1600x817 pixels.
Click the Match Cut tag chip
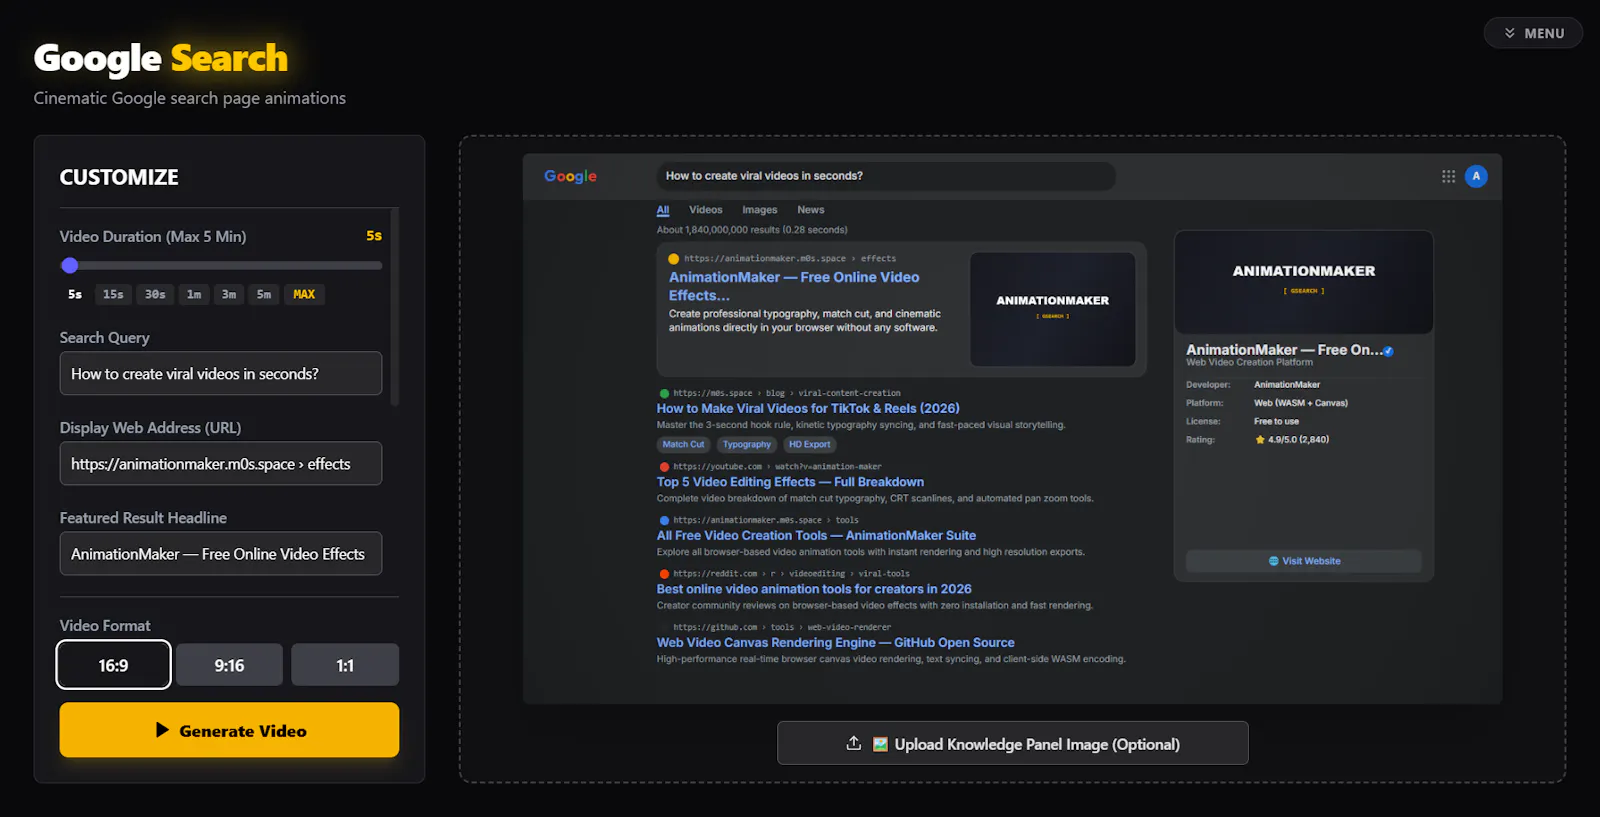pyautogui.click(x=683, y=445)
